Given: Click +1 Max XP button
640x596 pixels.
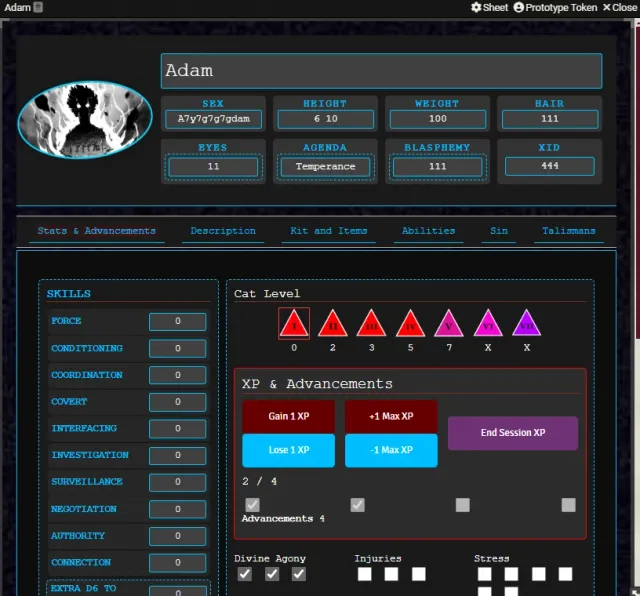Looking at the screenshot, I should pyautogui.click(x=391, y=416).
